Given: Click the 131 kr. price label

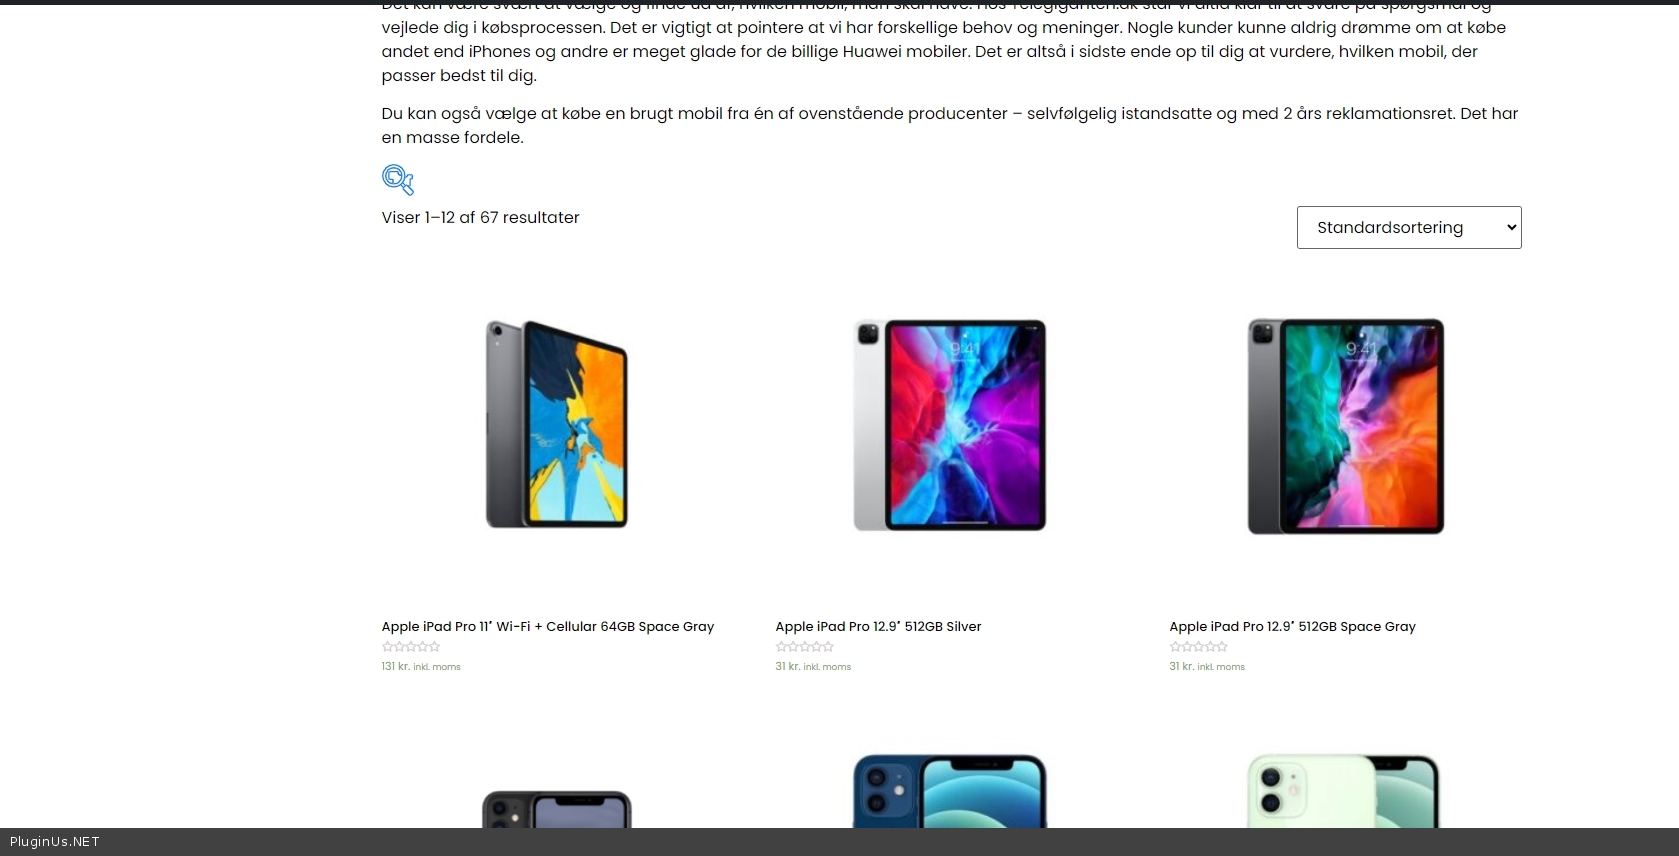Looking at the screenshot, I should click(x=395, y=666).
